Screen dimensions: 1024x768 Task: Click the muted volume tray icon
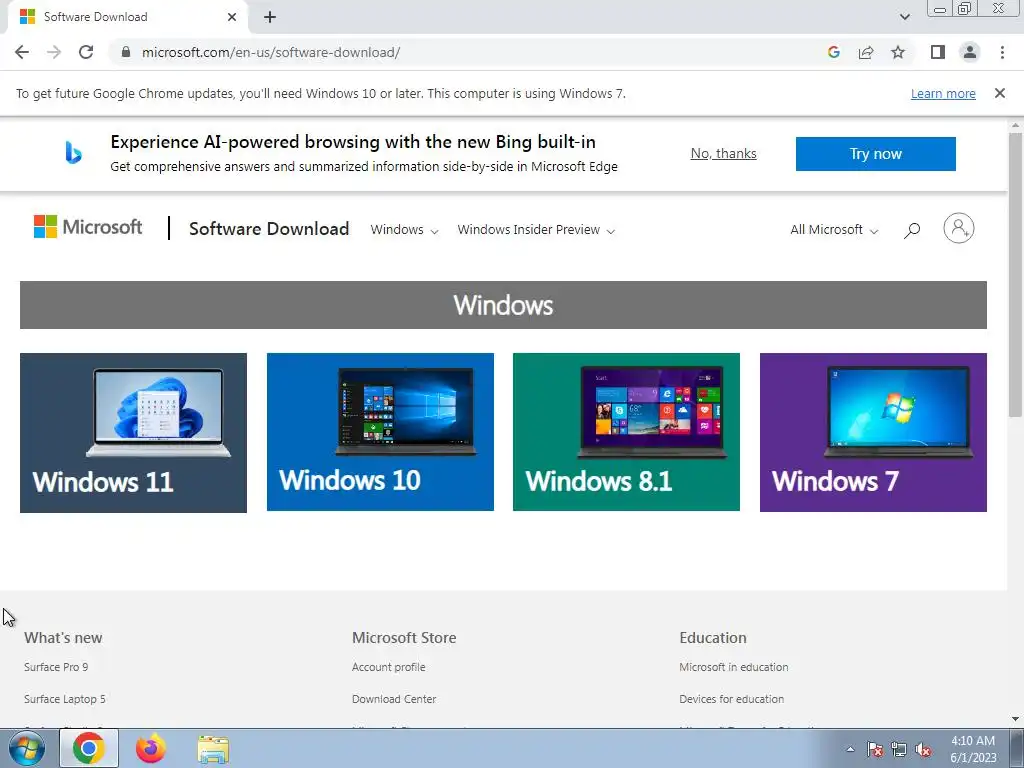pyautogui.click(x=923, y=749)
